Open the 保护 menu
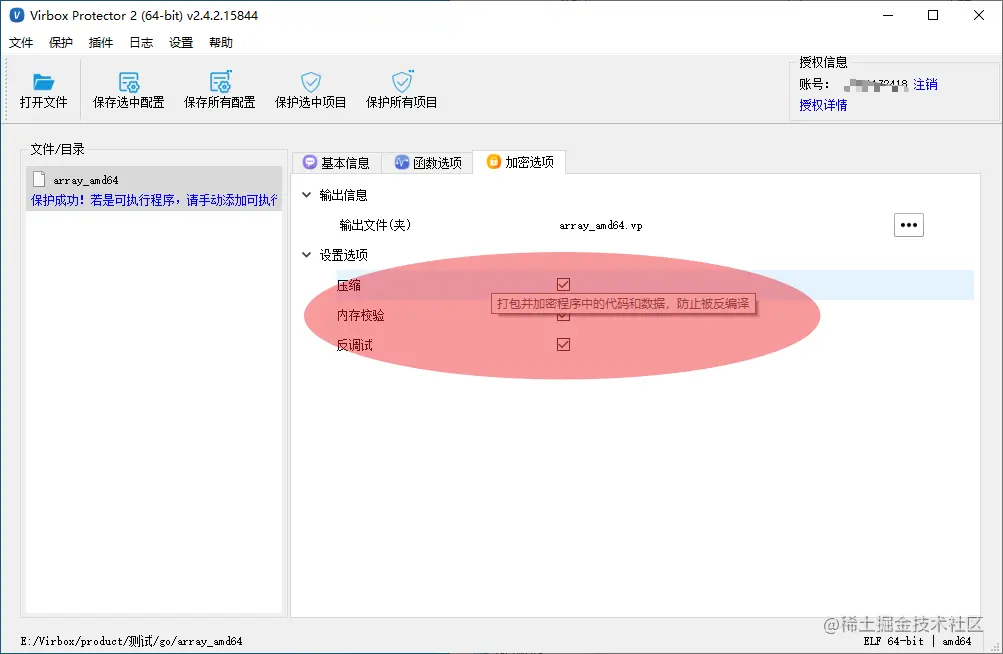 coord(61,43)
